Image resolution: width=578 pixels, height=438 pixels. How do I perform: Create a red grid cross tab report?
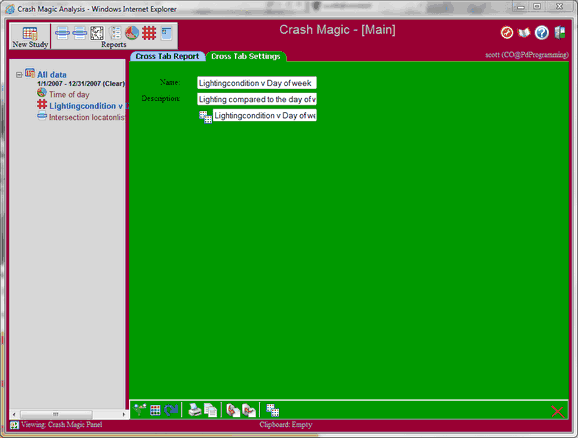(149, 33)
